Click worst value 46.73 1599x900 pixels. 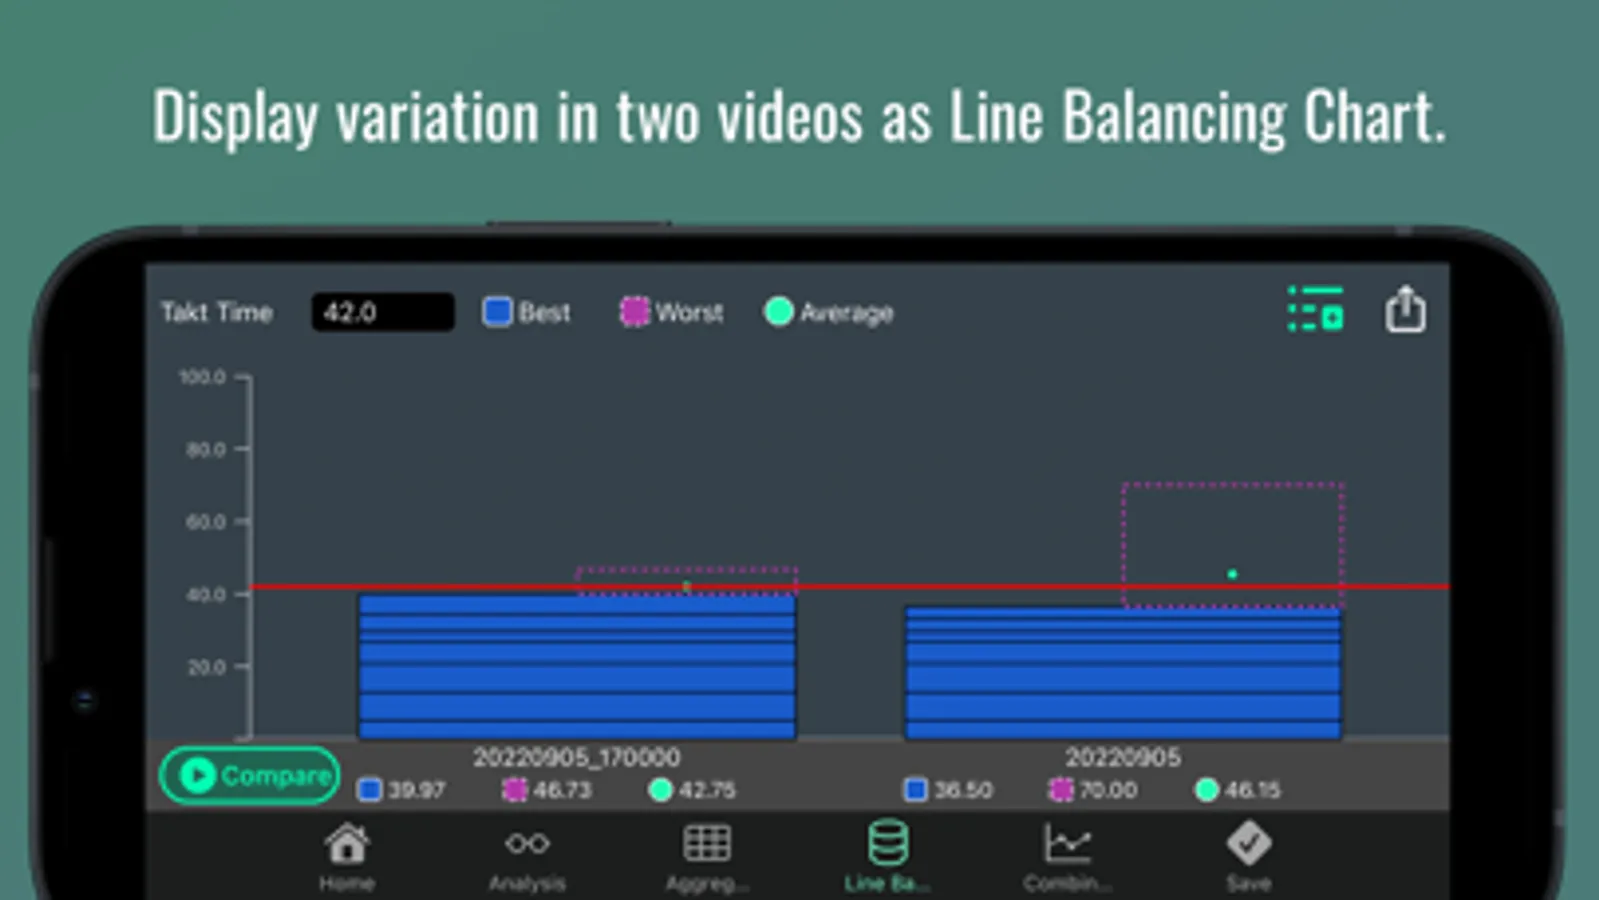coord(562,790)
